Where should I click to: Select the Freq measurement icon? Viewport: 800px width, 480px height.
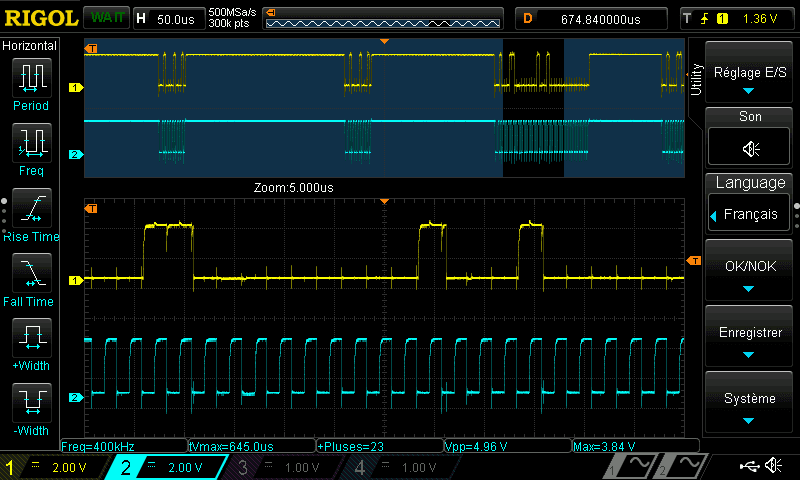click(x=32, y=143)
